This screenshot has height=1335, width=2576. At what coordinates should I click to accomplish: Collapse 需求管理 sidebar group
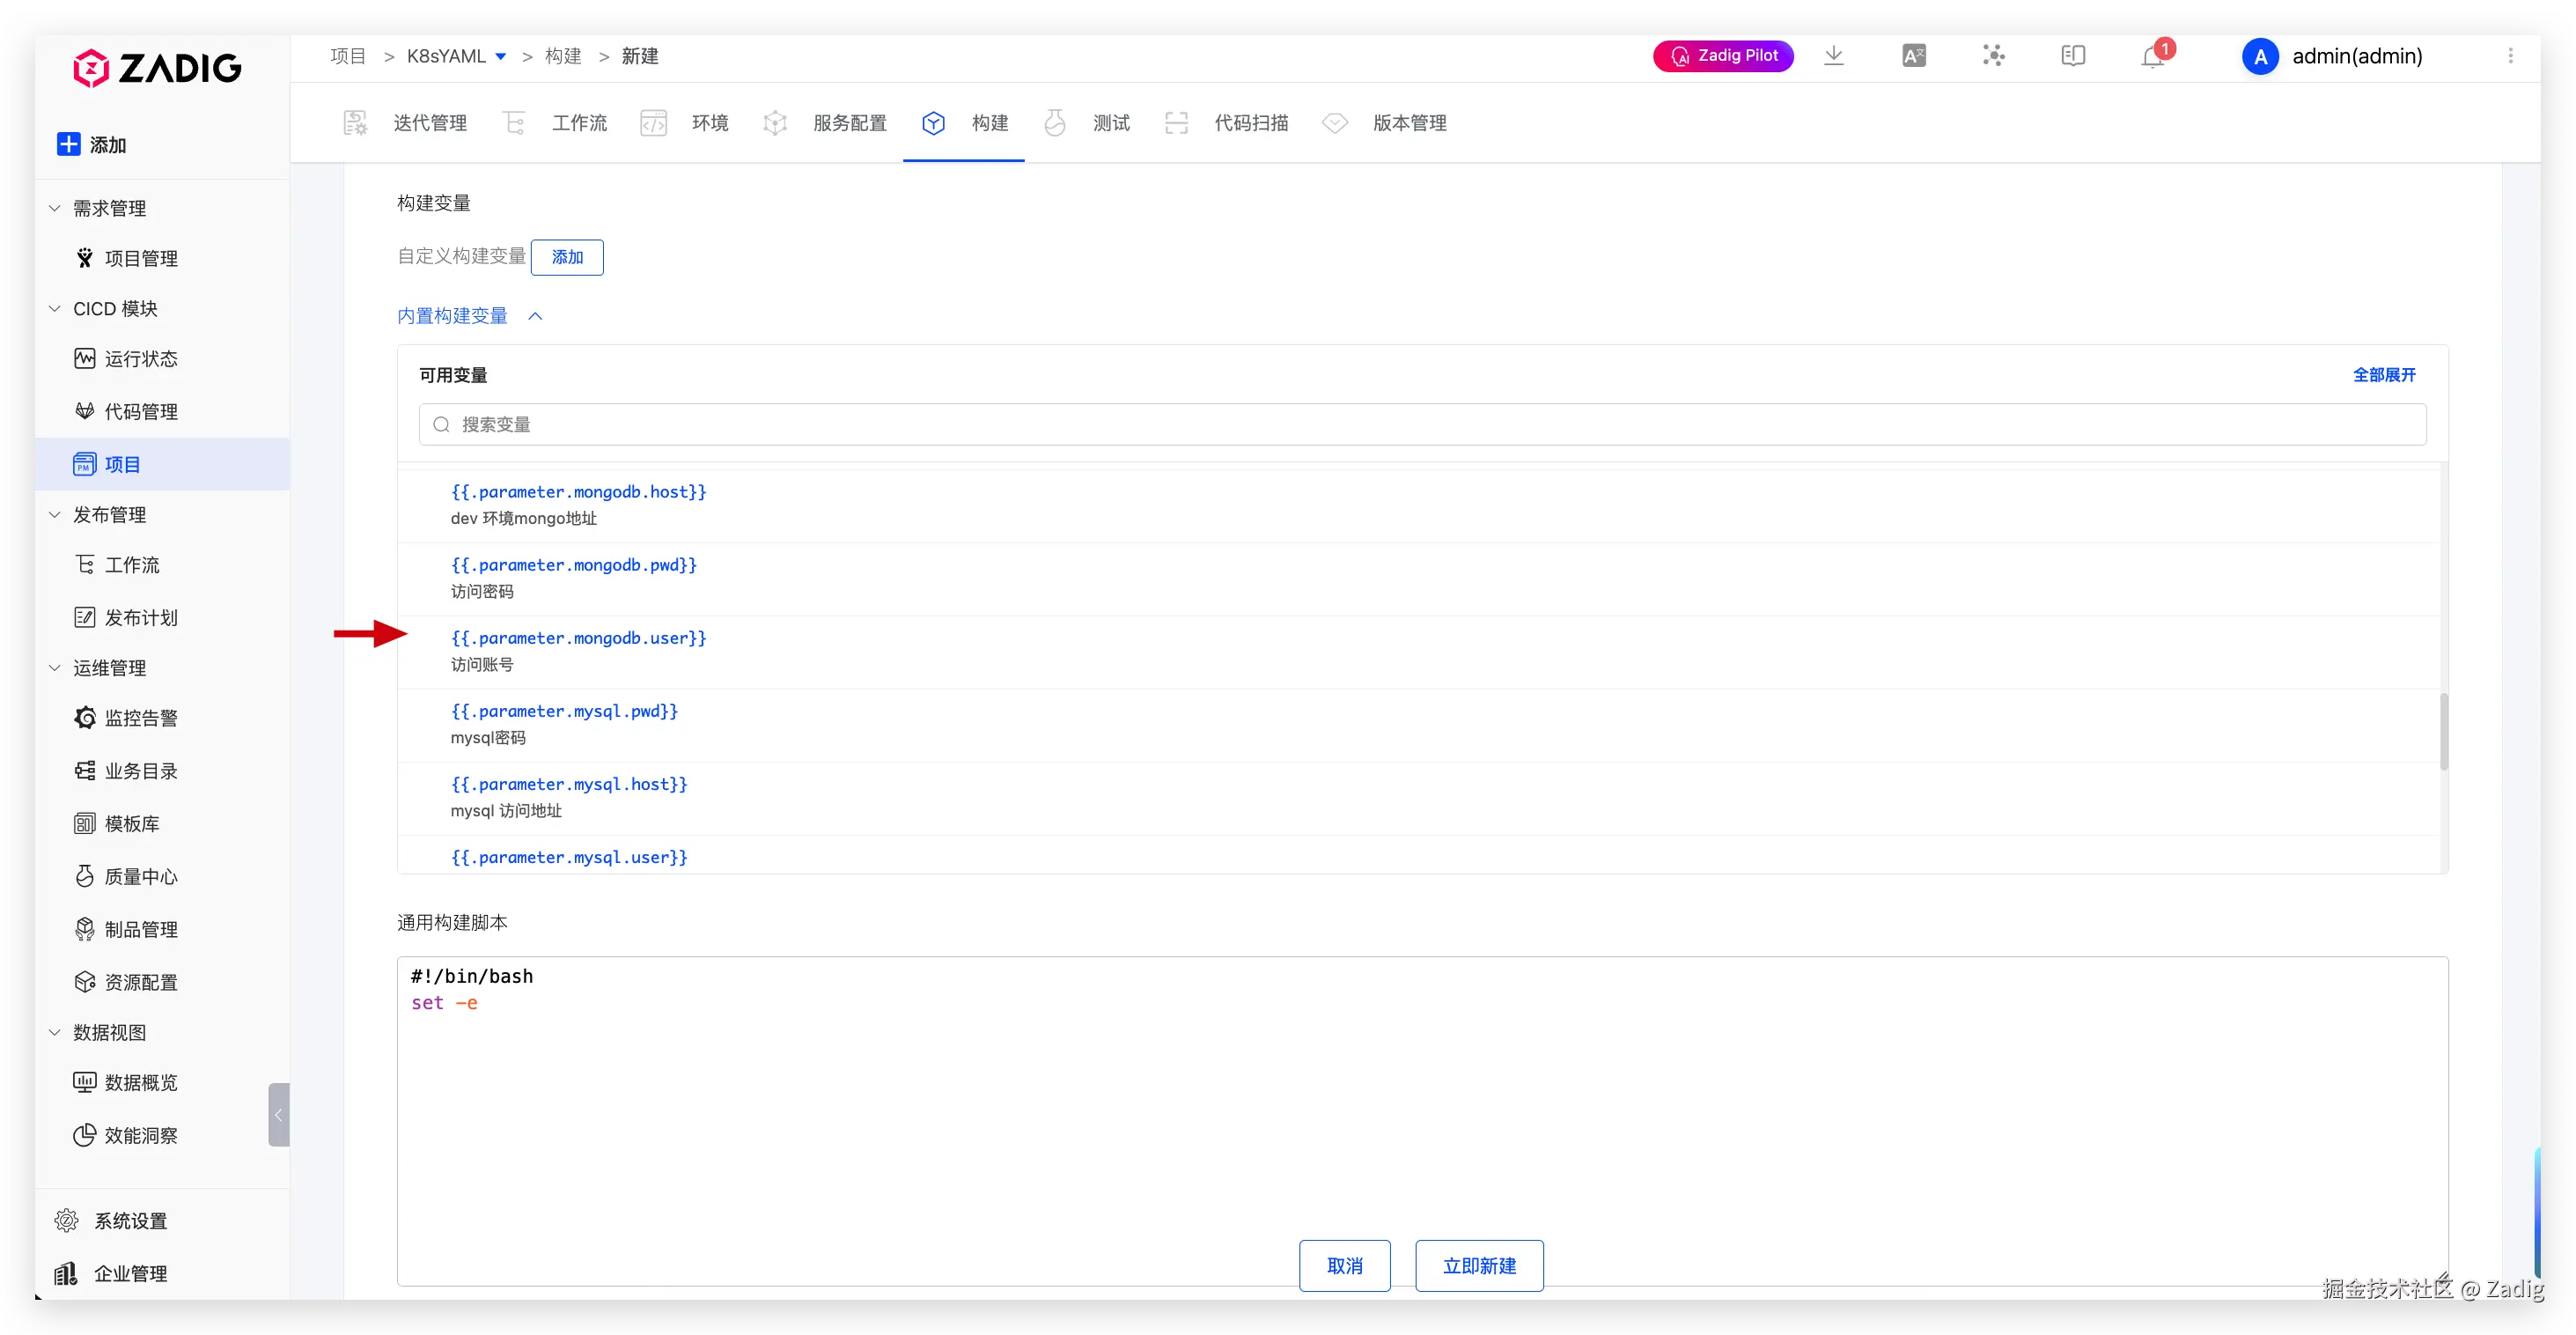[x=55, y=208]
